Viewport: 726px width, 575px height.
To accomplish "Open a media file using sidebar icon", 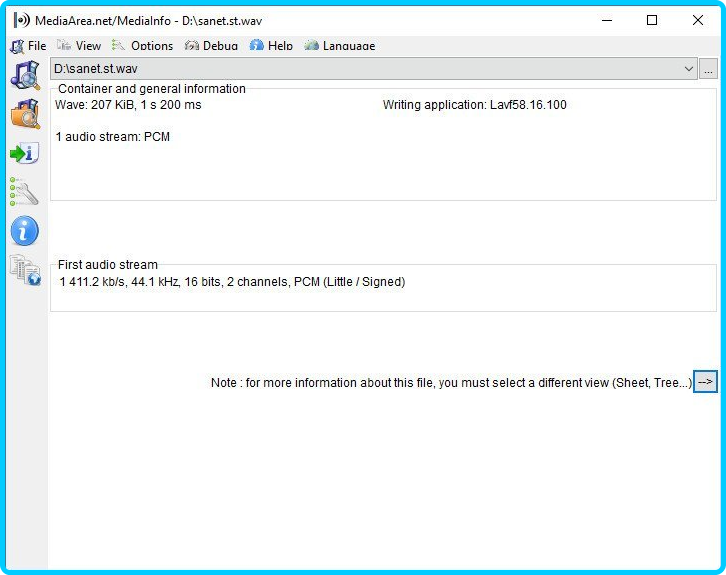I will [25, 75].
